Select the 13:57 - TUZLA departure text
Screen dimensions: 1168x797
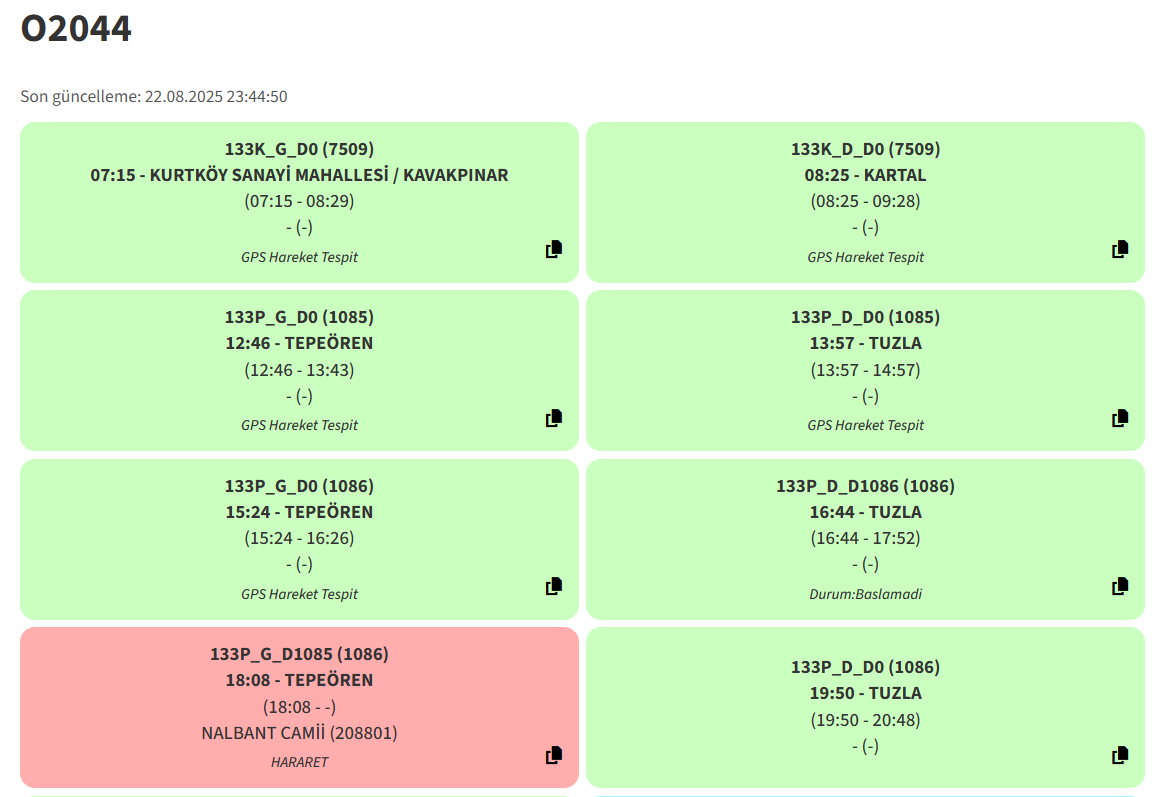[865, 343]
